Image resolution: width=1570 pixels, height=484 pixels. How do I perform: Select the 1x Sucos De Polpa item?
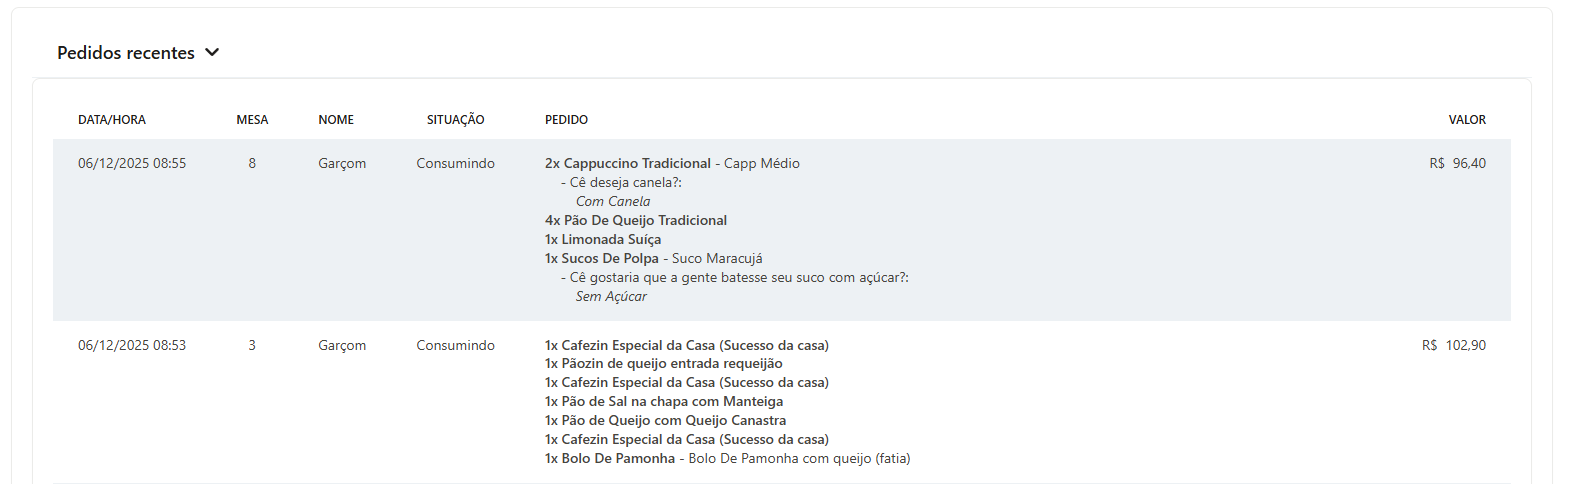(x=602, y=258)
